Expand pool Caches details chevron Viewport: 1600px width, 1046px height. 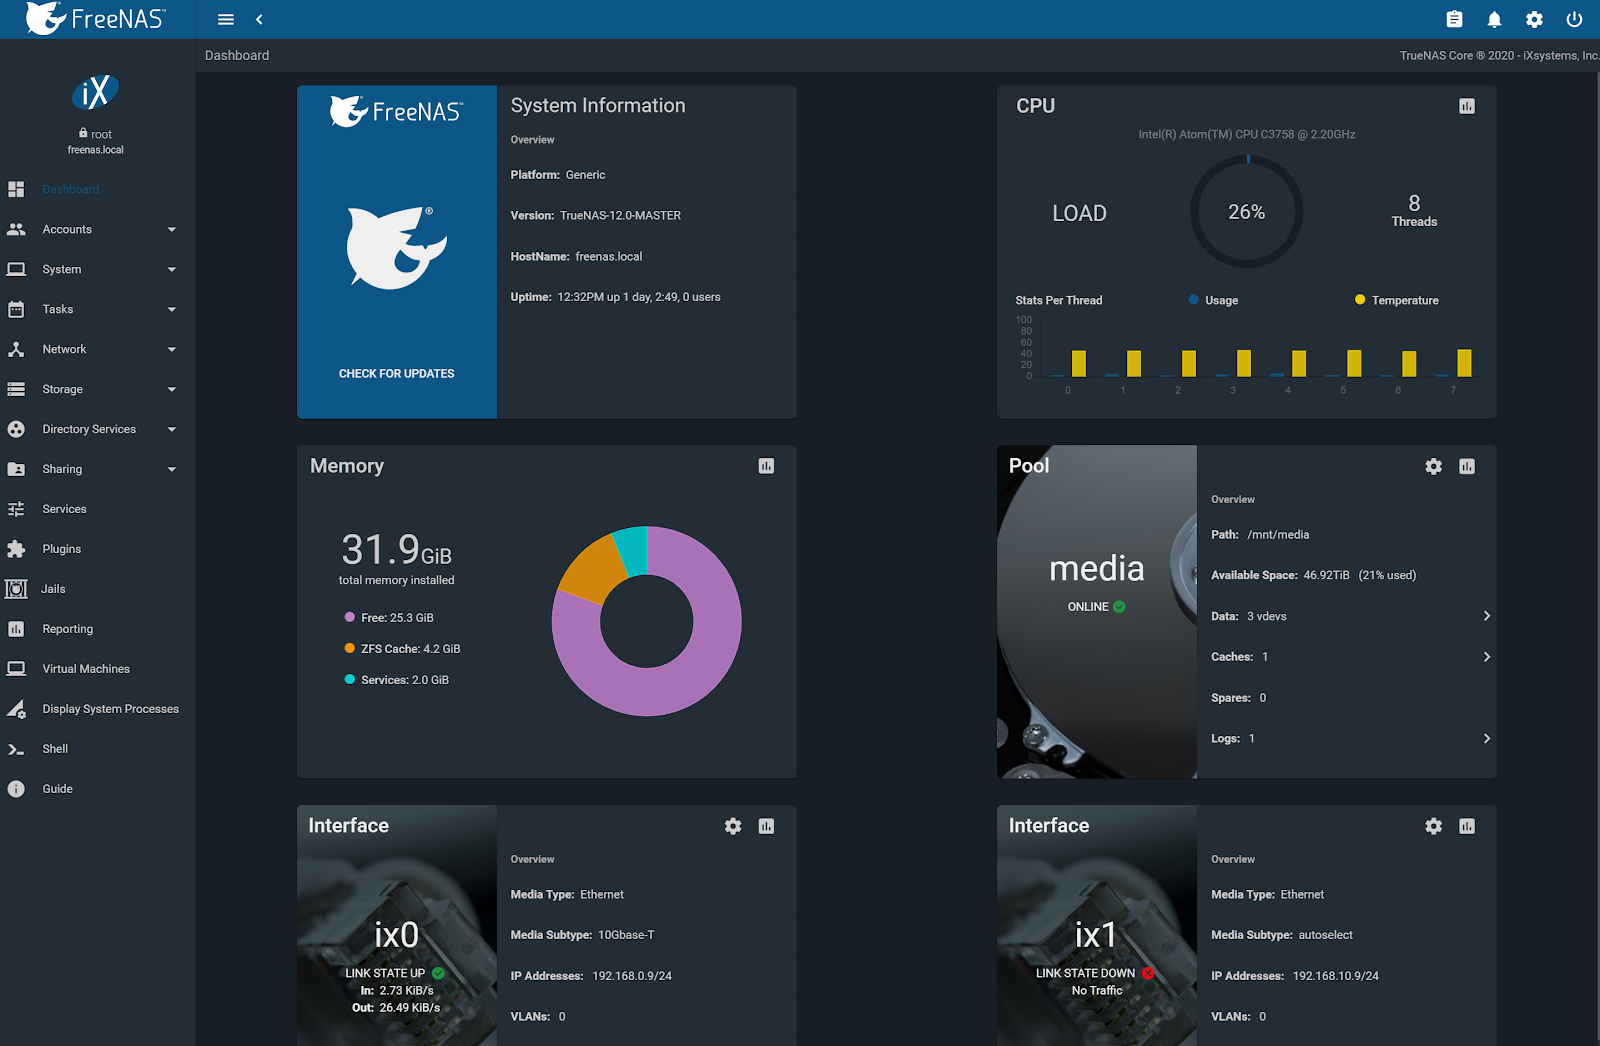click(x=1486, y=657)
